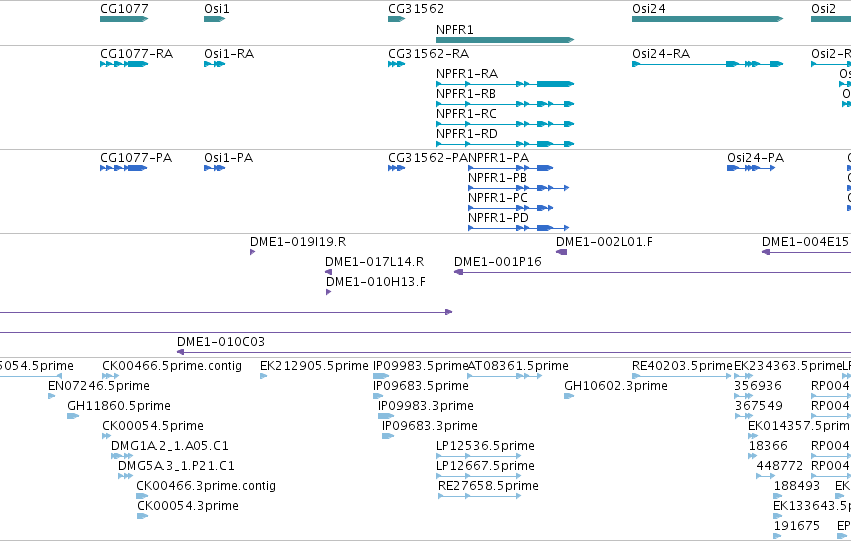Click the DME1-002L01.F clone label
This screenshot has height=541, width=851.
[604, 242]
